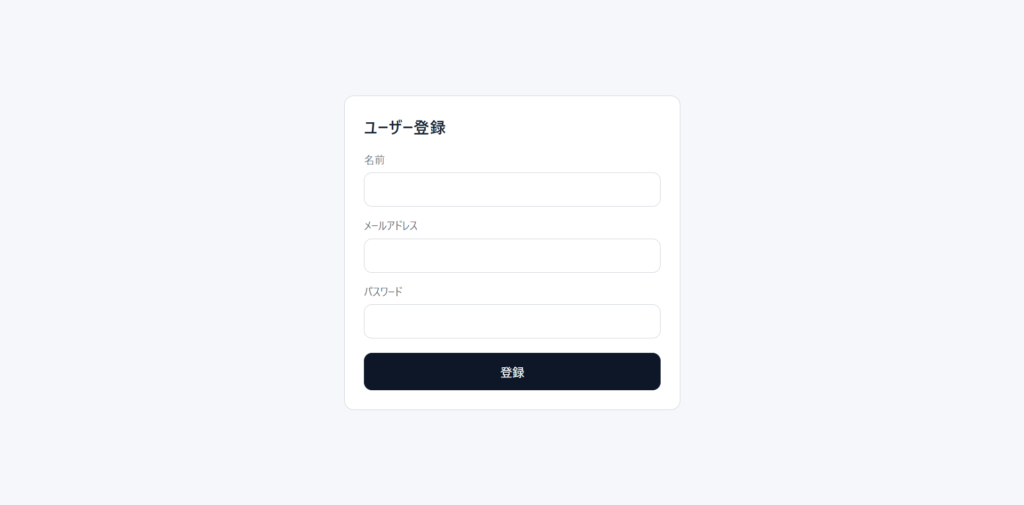Focus the メールアドレス text box
The height and width of the screenshot is (505, 1024).
click(512, 256)
